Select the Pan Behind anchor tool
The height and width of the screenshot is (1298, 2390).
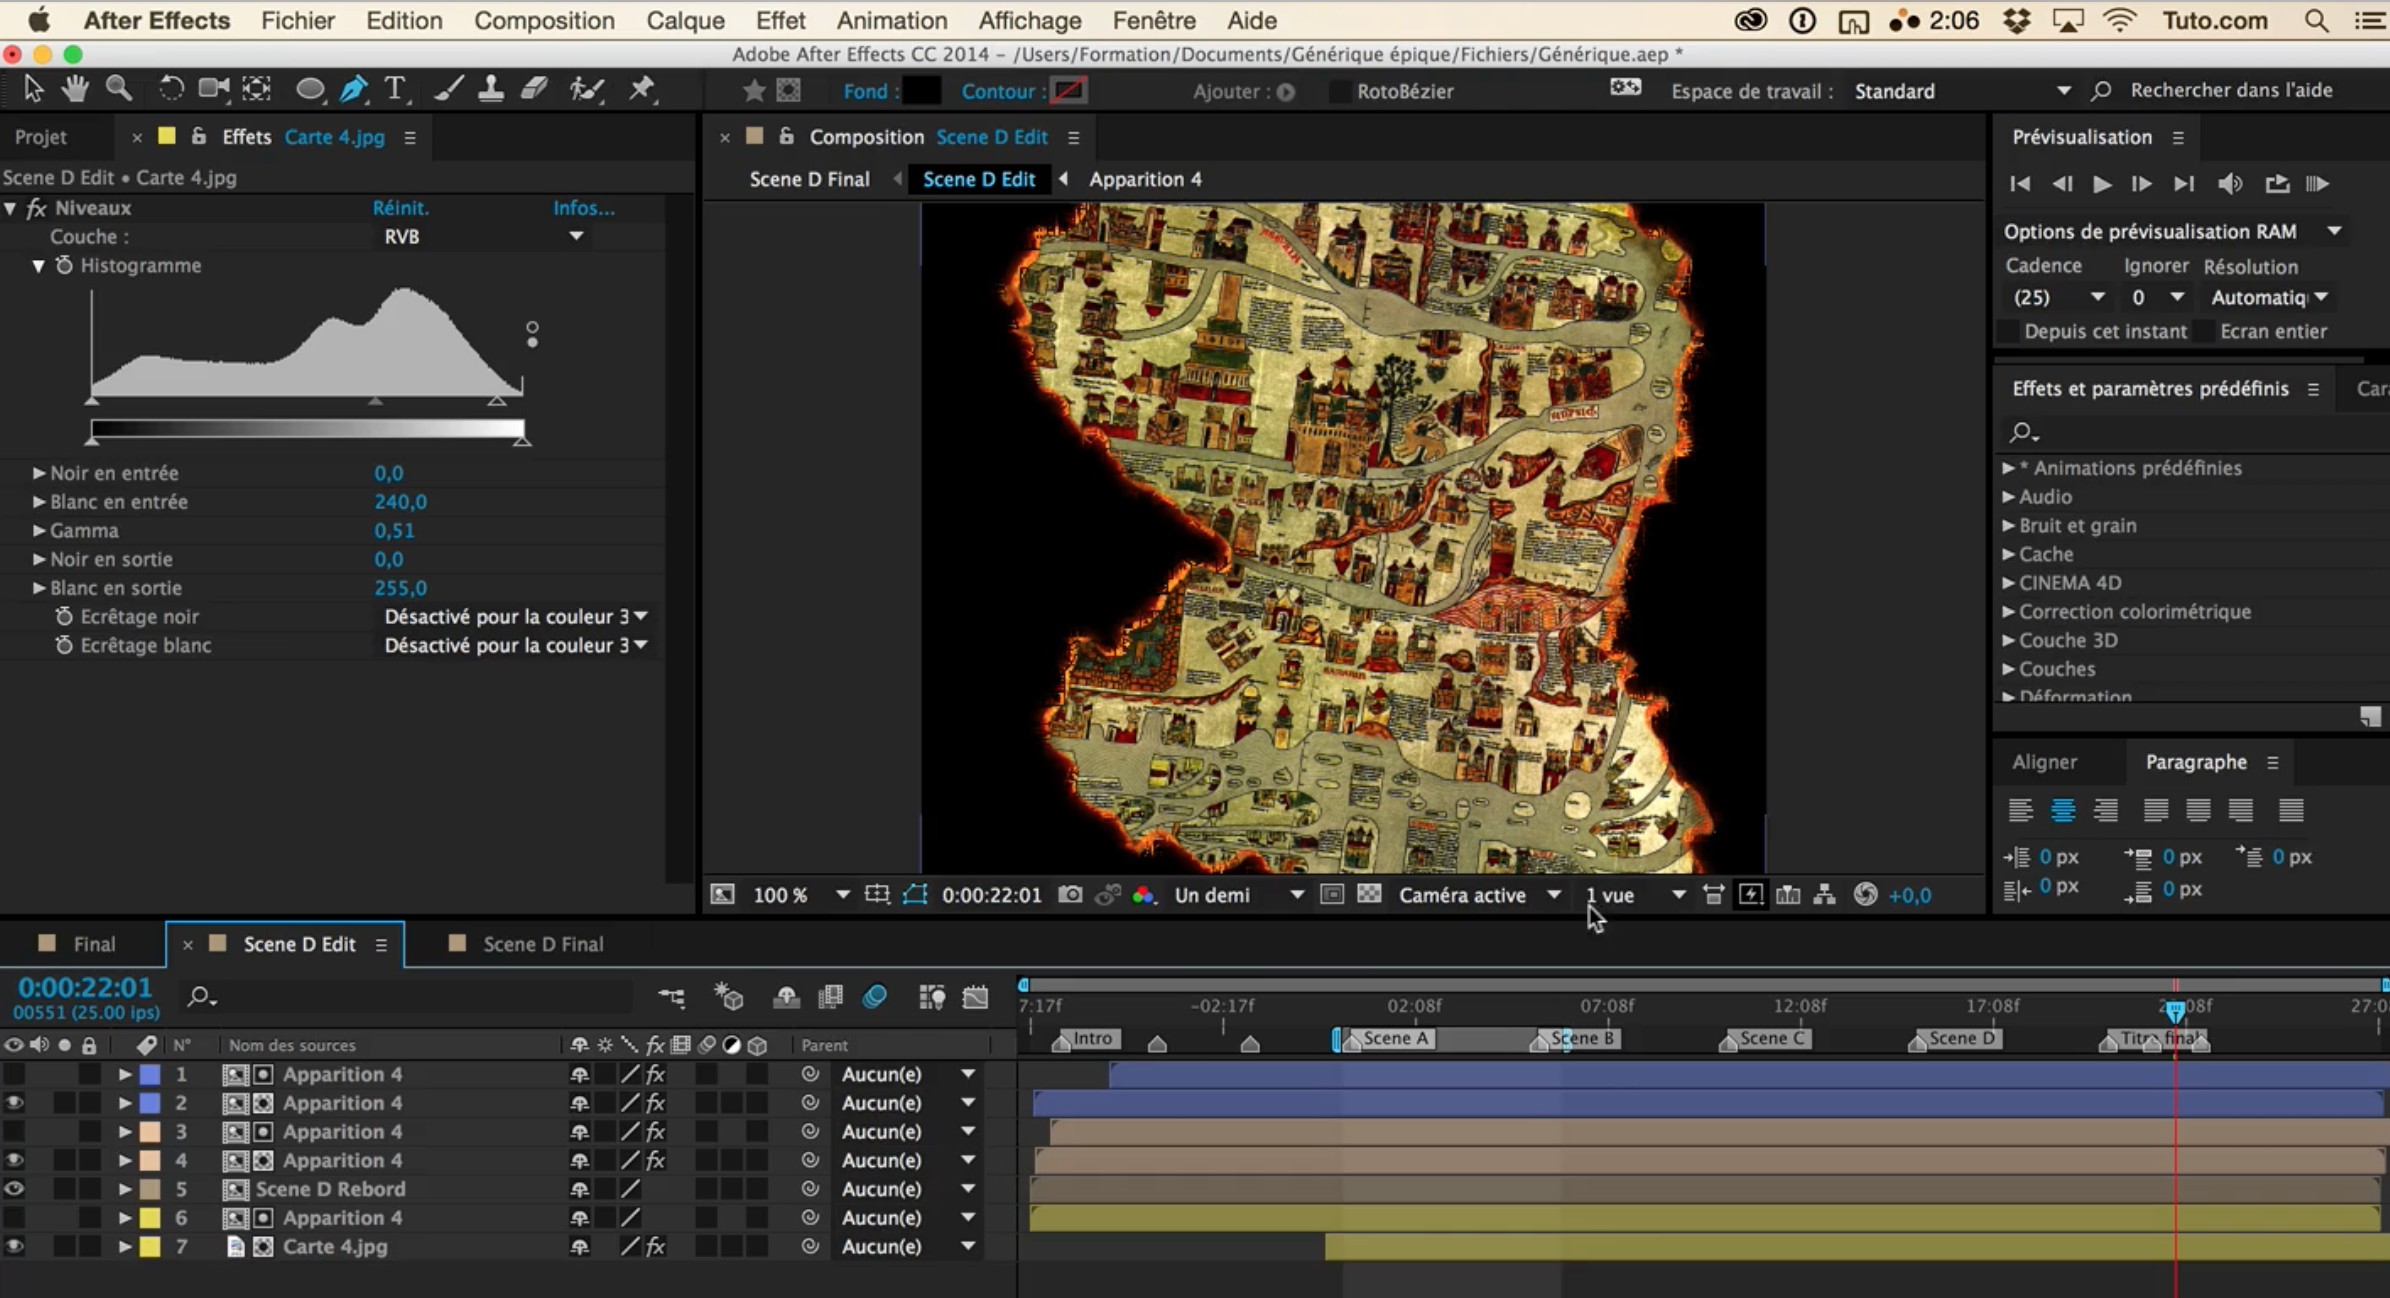(257, 90)
